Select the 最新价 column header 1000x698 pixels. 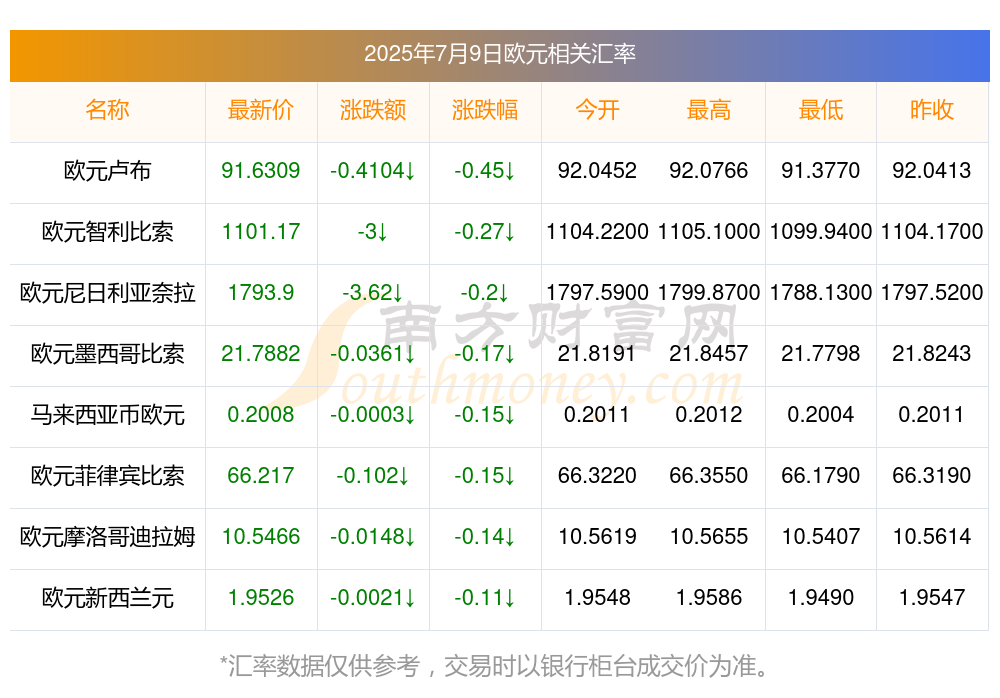coord(261,110)
